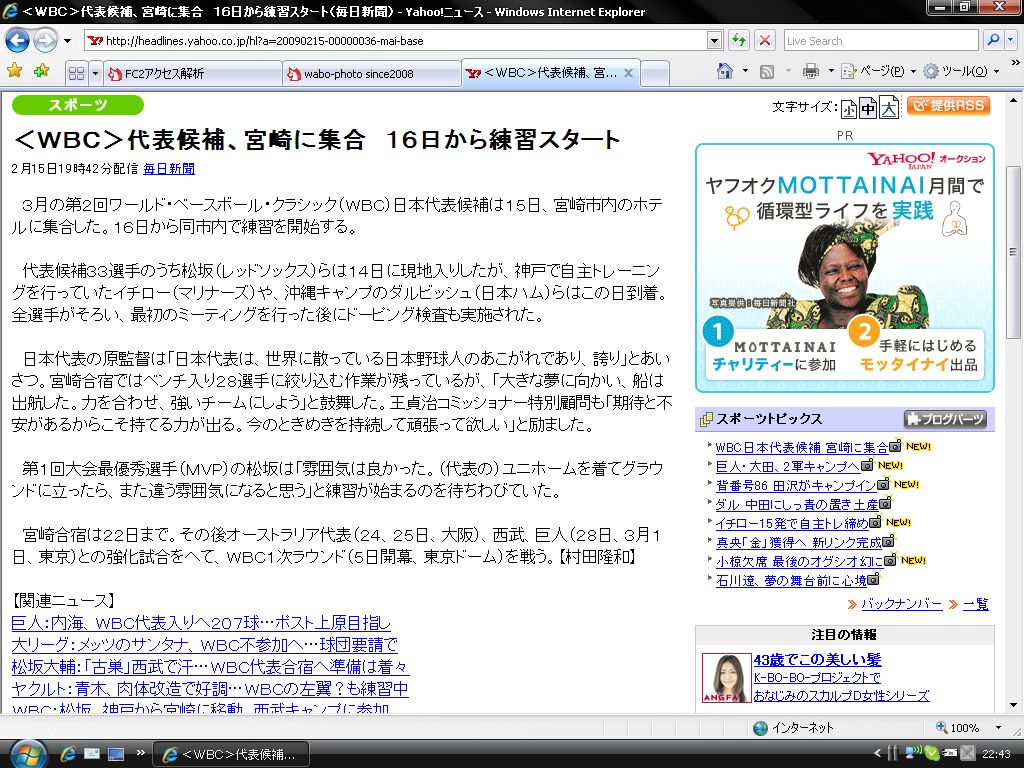Switch to the wabo-photo since2008 tab
1024x768 pixels.
pyautogui.click(x=372, y=73)
